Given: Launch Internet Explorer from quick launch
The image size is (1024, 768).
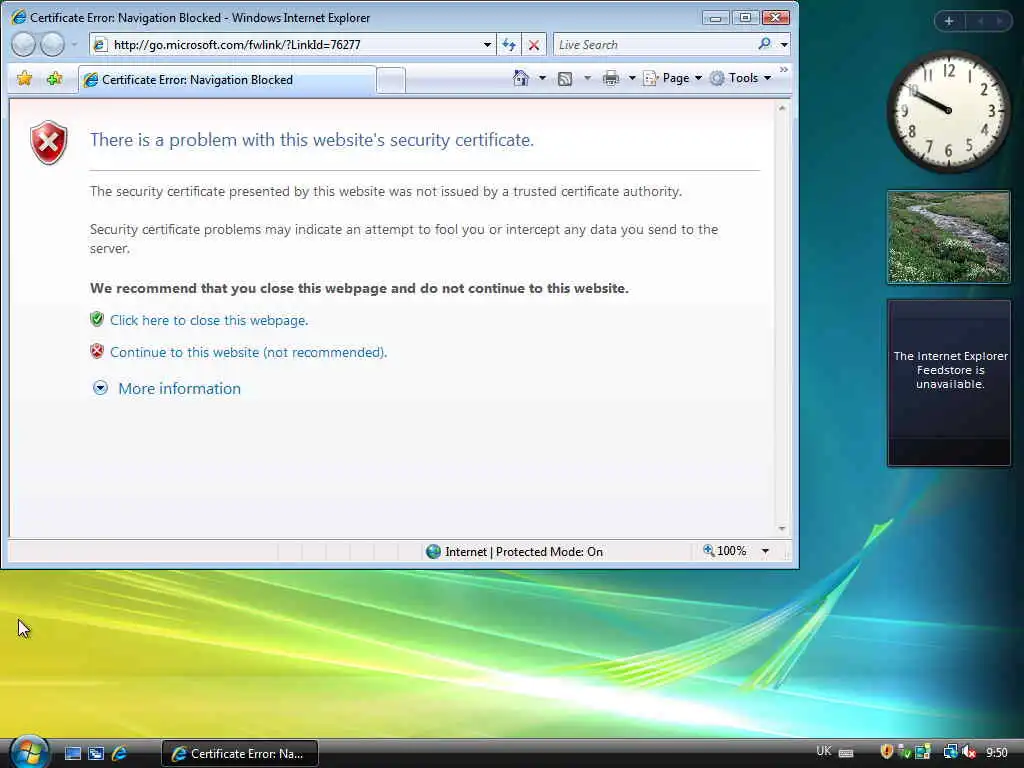Looking at the screenshot, I should 119,753.
